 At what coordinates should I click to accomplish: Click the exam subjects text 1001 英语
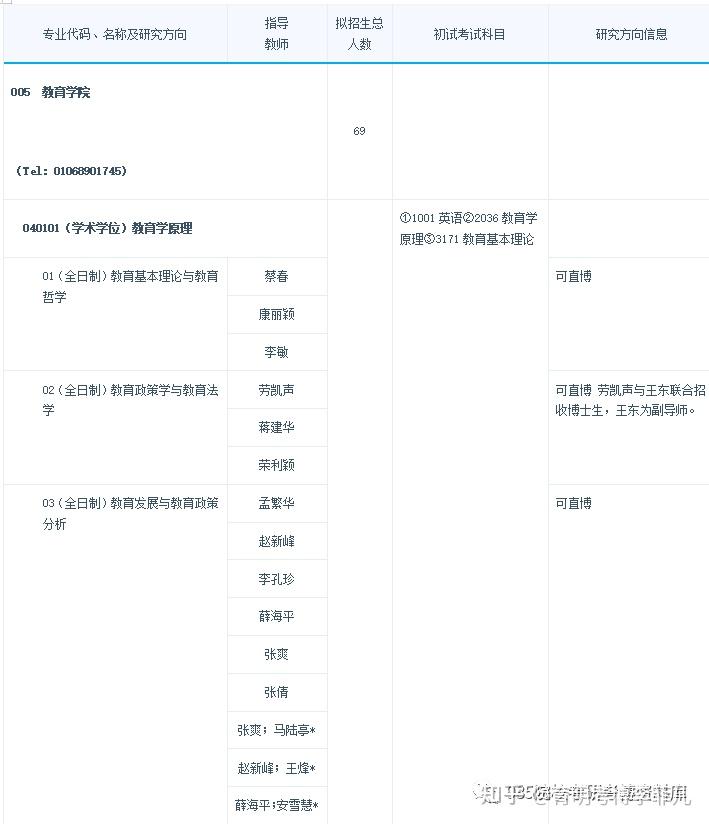pyautogui.click(x=430, y=218)
